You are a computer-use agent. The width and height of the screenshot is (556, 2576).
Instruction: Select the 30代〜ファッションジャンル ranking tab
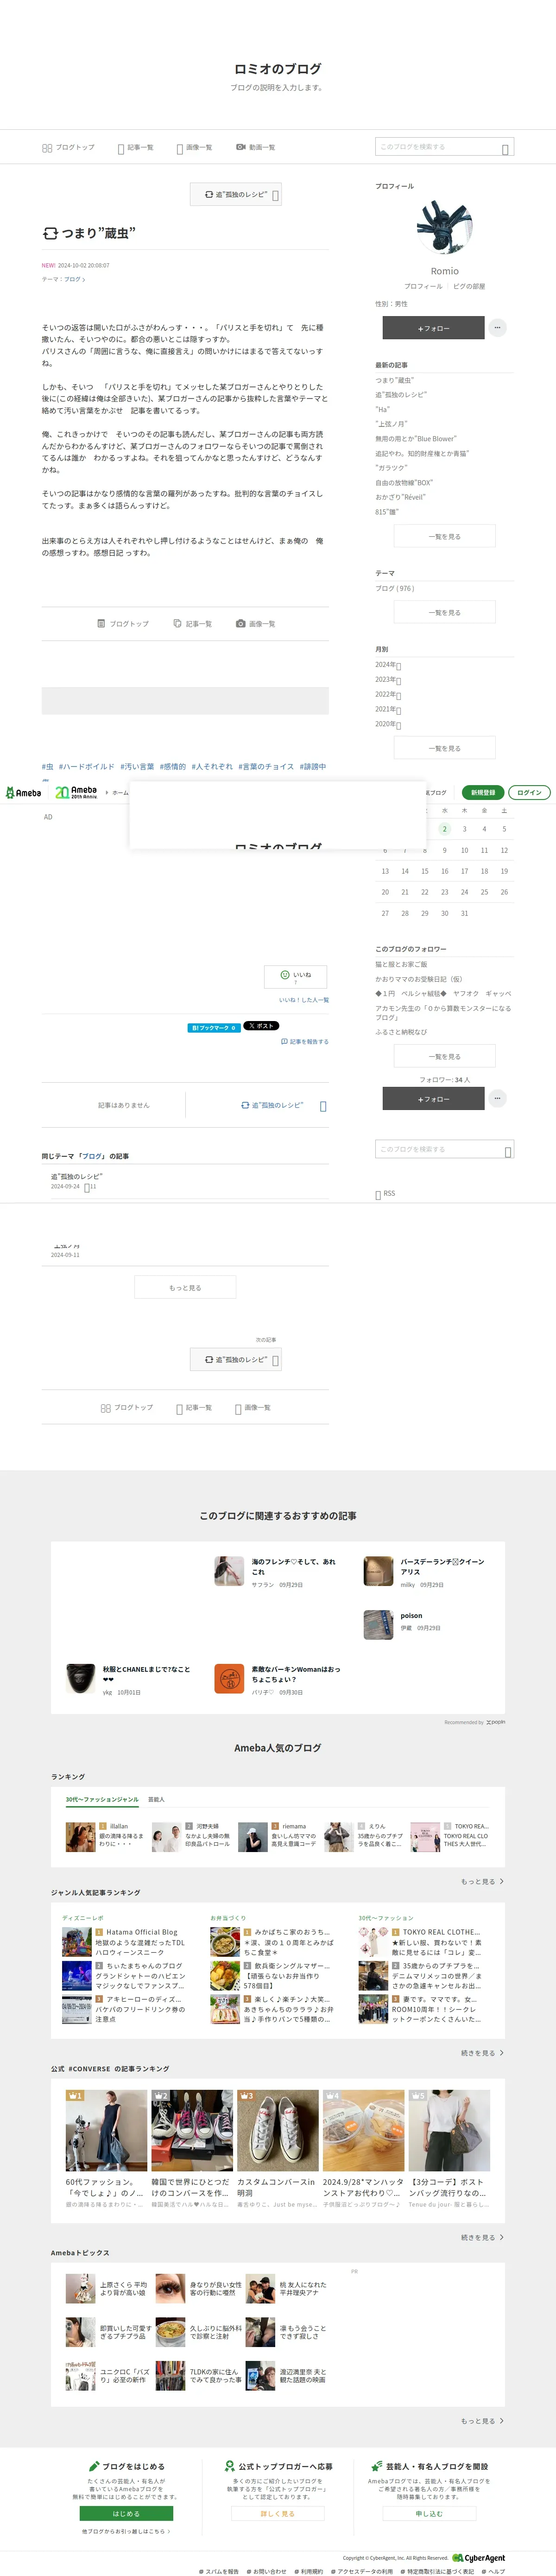pos(102,1799)
